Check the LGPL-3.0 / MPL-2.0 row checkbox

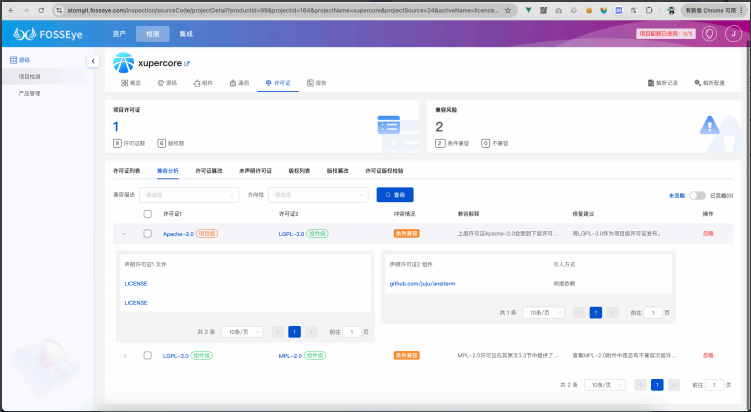[x=148, y=355]
